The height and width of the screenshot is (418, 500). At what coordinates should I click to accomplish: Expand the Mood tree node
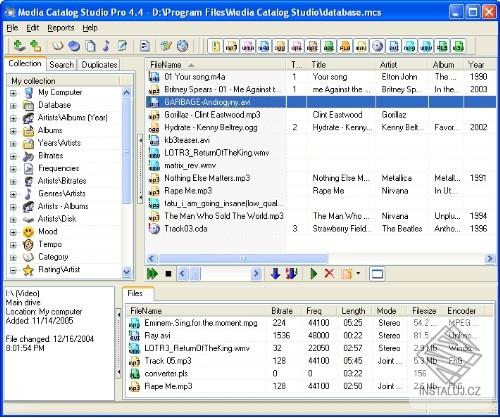(13, 232)
